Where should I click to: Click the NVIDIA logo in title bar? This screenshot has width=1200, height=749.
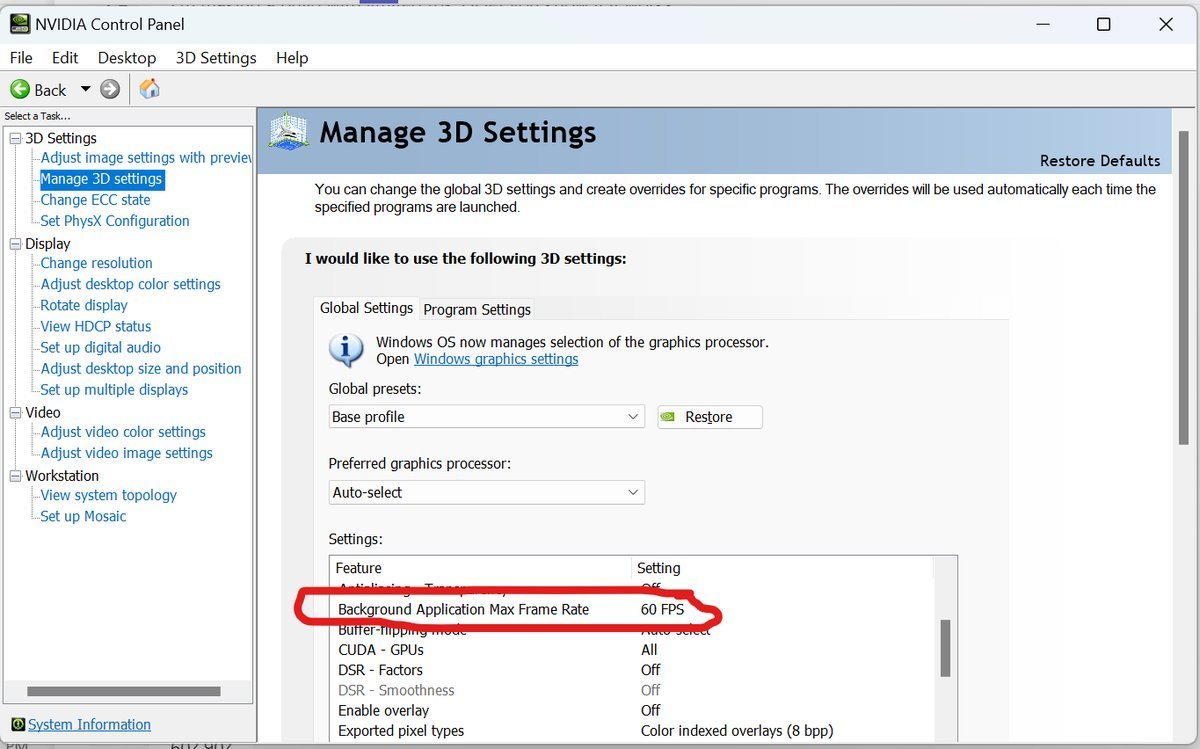[19, 24]
